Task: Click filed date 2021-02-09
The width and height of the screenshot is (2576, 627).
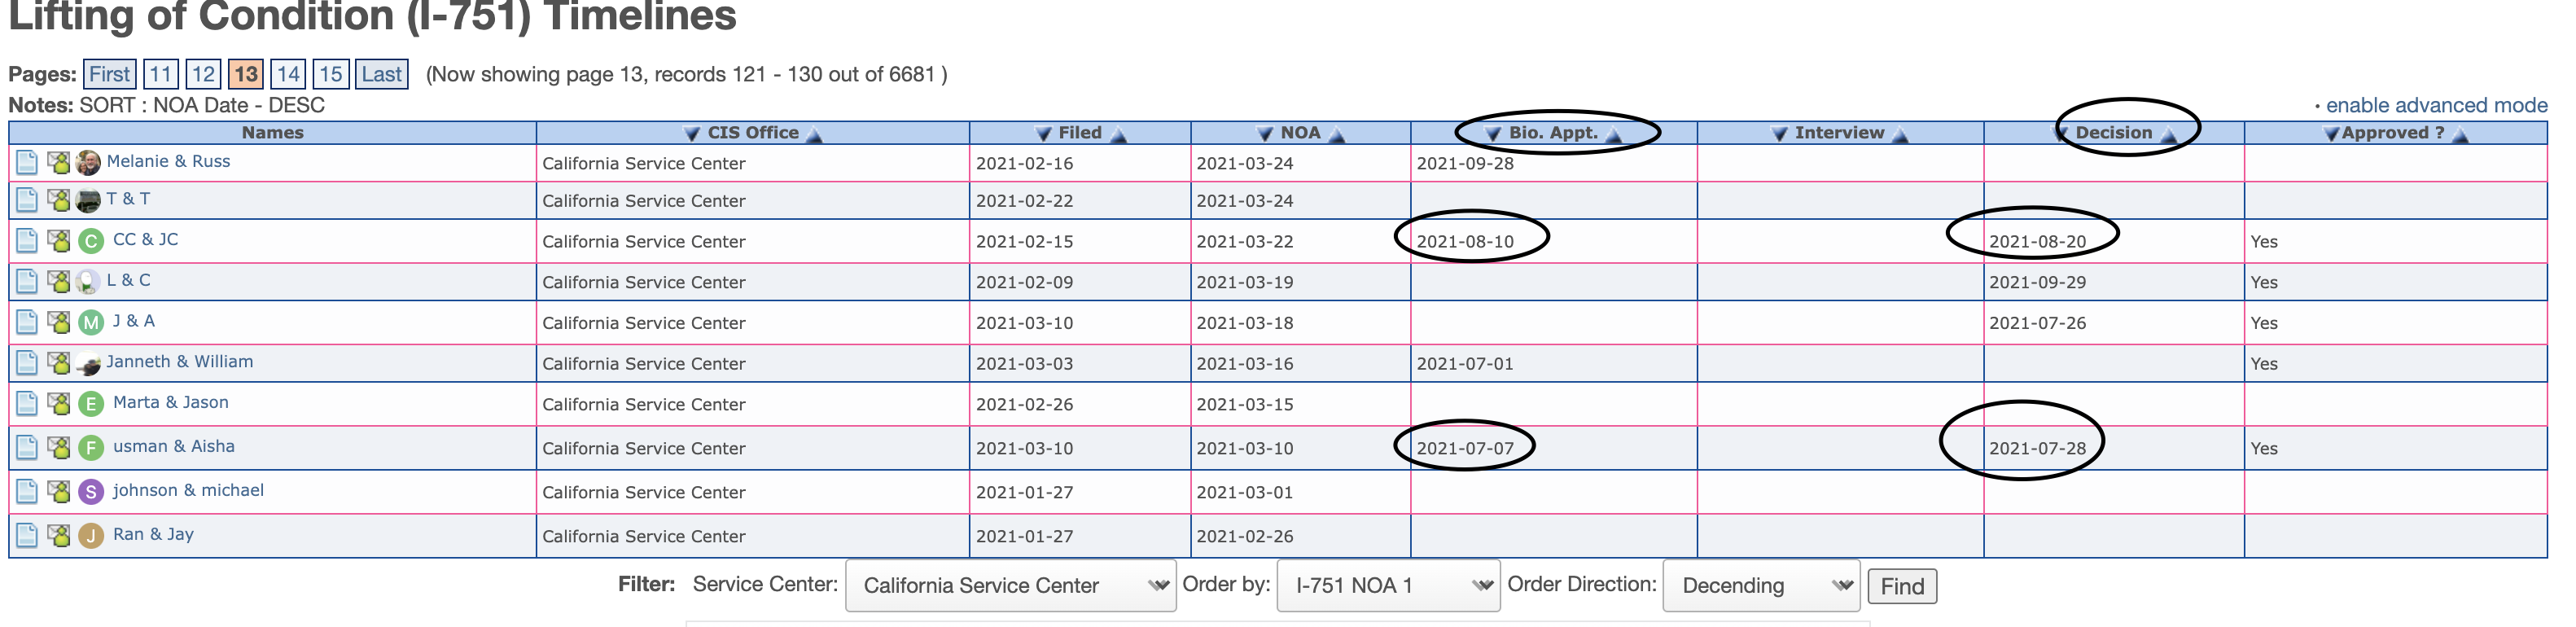Action: click(1024, 282)
